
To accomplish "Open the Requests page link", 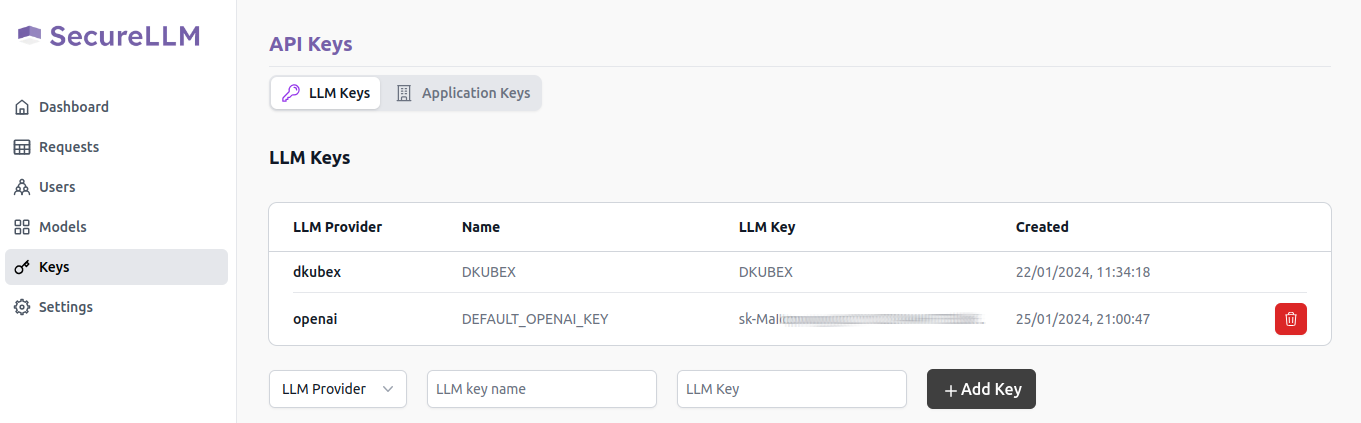I will tap(69, 147).
